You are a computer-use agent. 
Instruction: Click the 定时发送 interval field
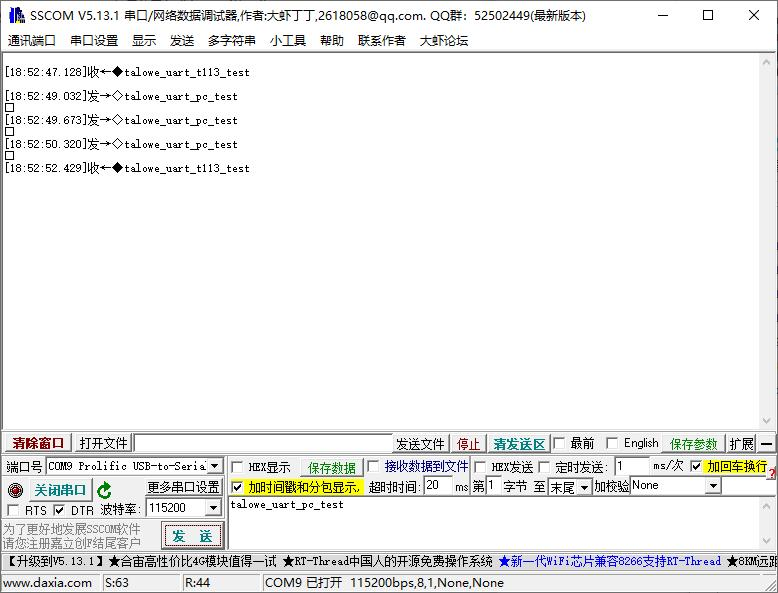click(x=632, y=466)
